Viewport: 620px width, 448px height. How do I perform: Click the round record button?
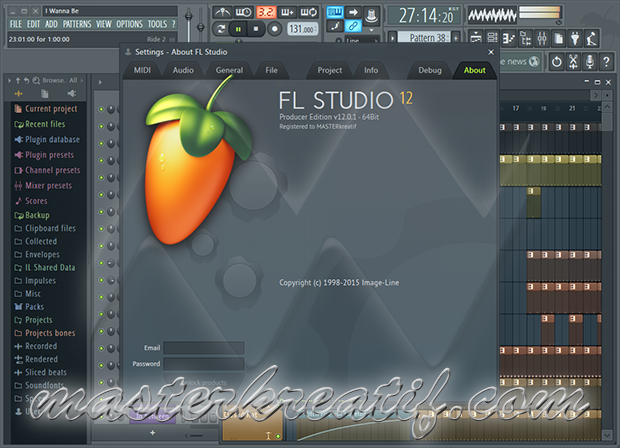275,28
